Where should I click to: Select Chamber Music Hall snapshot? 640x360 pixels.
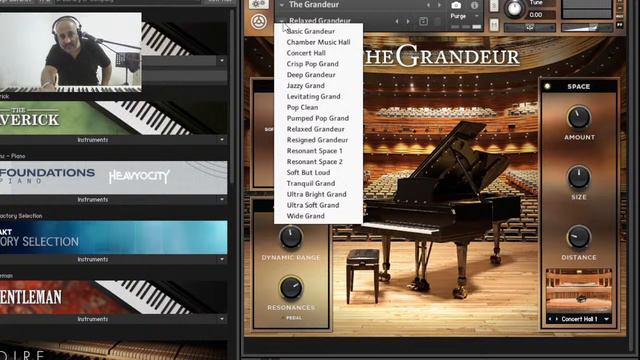[318, 42]
